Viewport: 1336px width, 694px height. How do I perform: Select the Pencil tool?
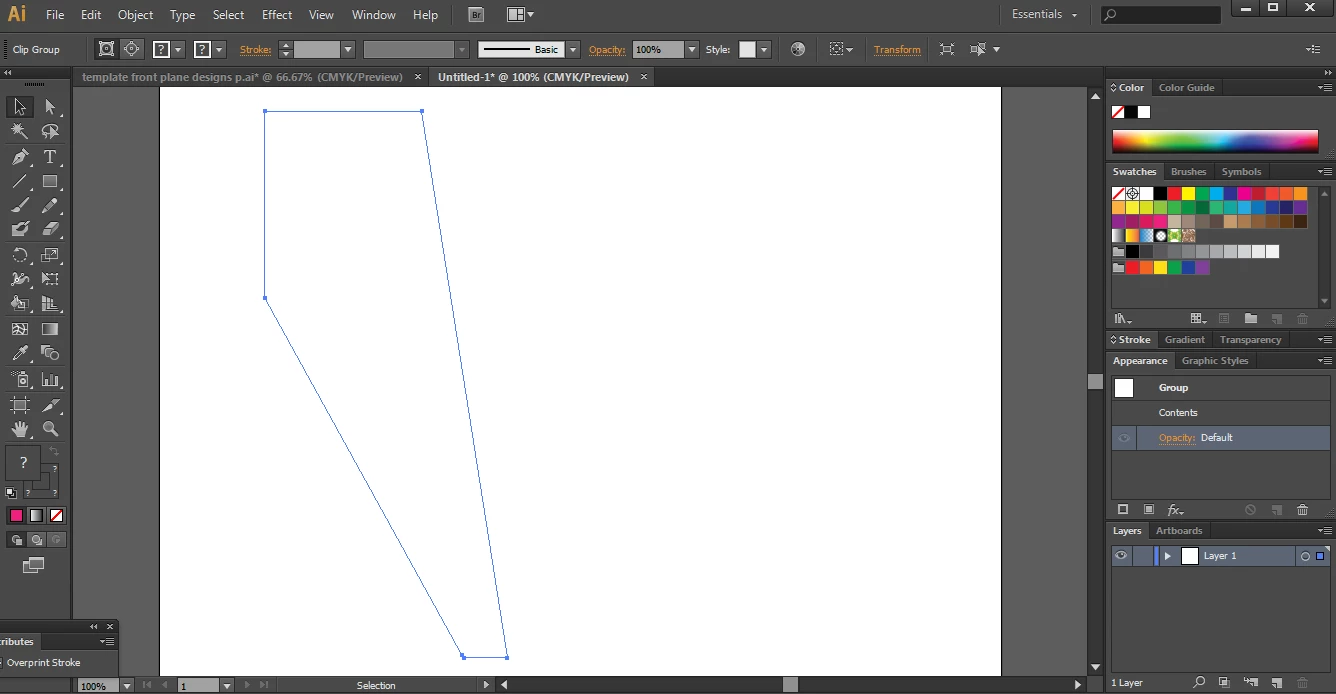(50, 206)
